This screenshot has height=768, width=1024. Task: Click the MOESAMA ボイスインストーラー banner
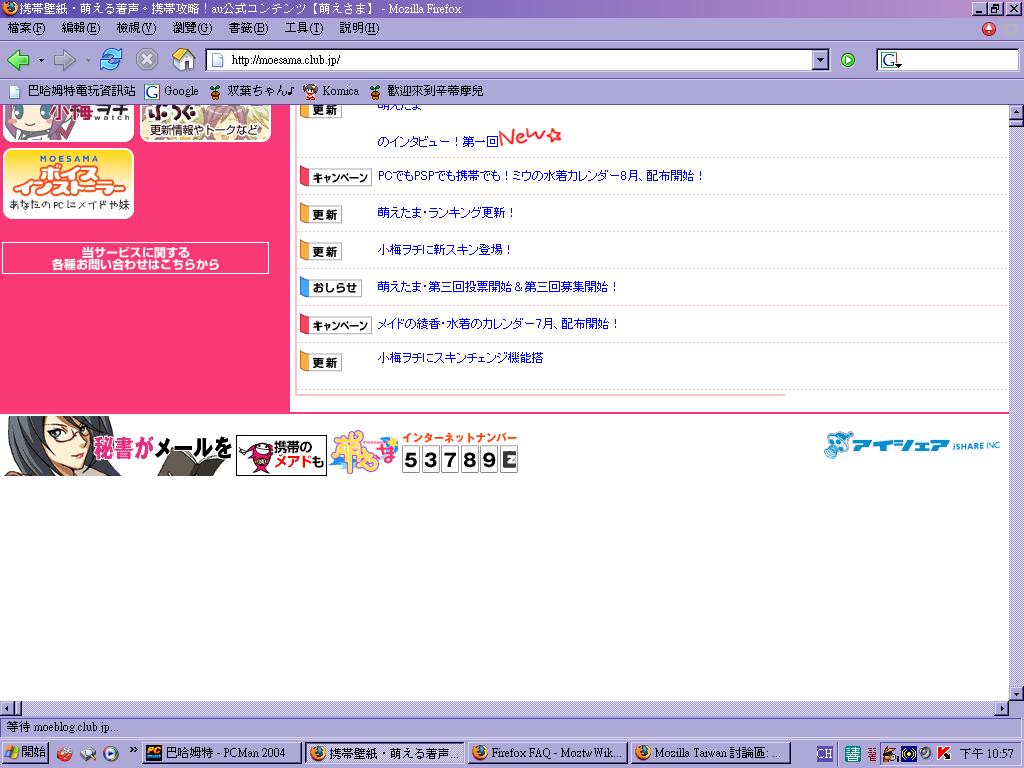(x=68, y=182)
